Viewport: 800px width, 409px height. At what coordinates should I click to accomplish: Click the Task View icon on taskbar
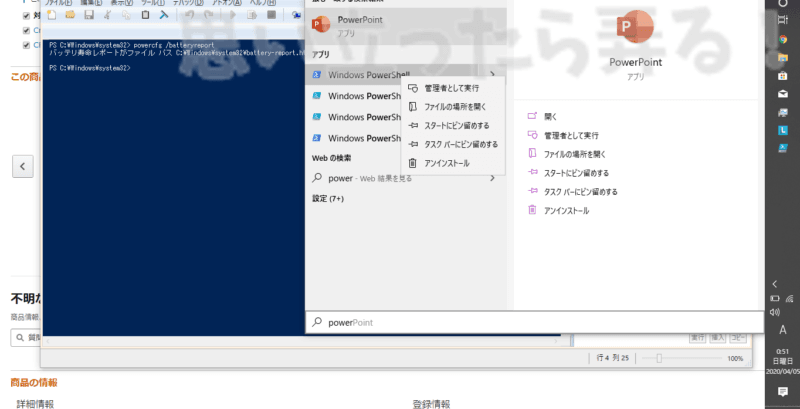pyautogui.click(x=783, y=20)
